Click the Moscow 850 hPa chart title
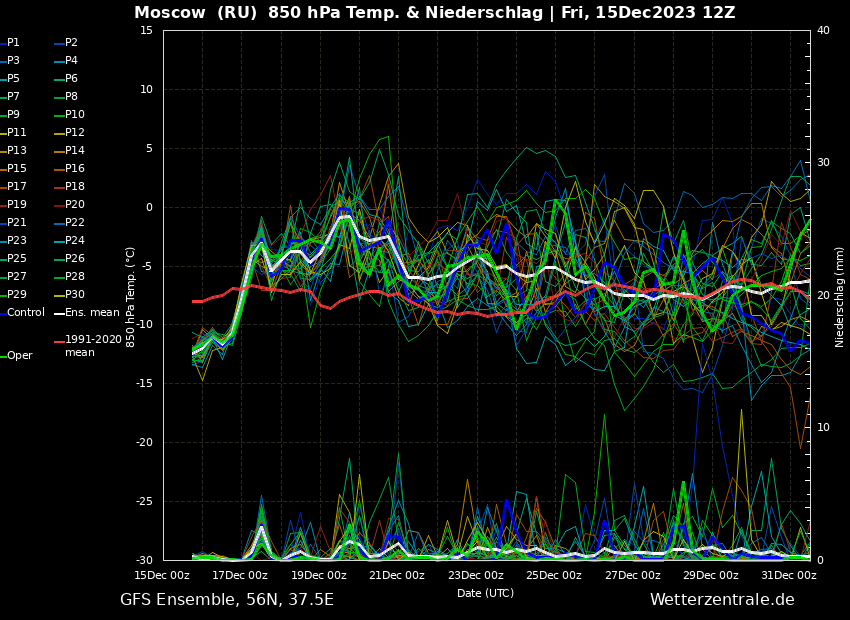The width and height of the screenshot is (850, 620). click(x=434, y=13)
